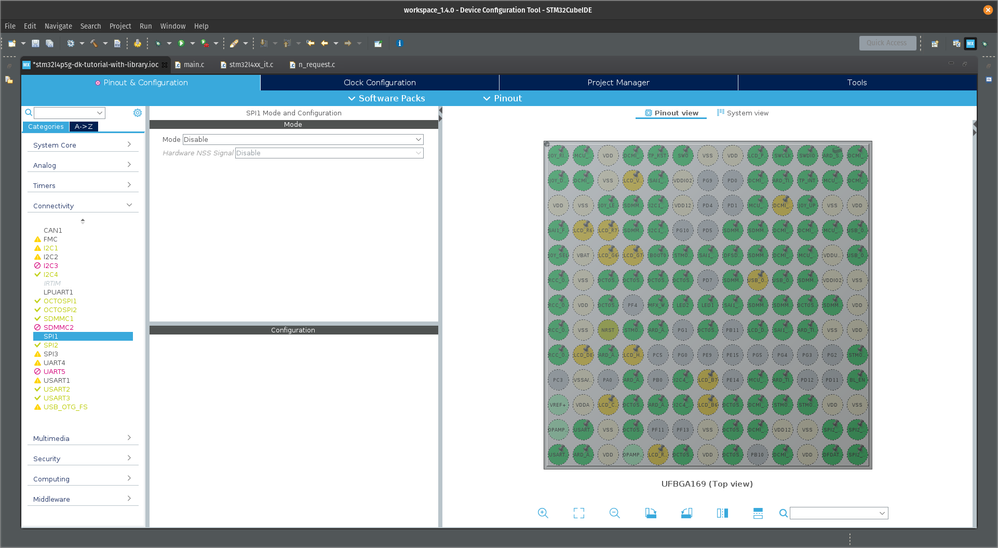Open the Device Configuration perspective icon
The width and height of the screenshot is (998, 548).
970,43
